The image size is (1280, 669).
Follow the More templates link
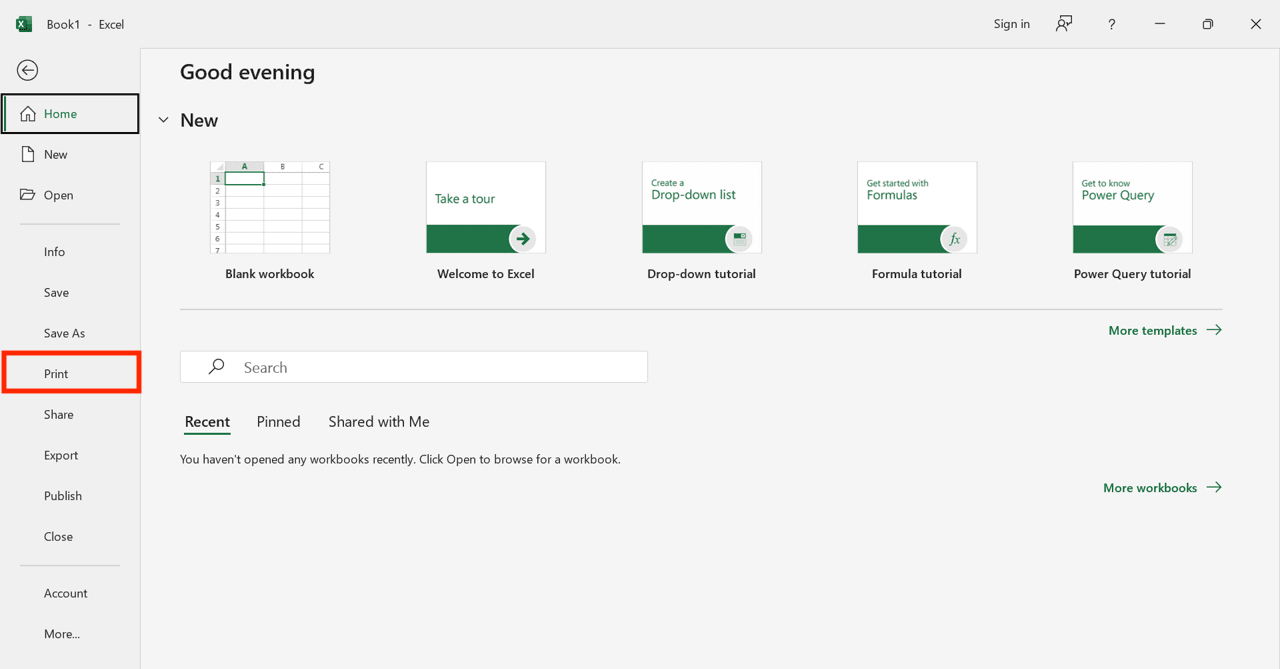tap(1165, 330)
